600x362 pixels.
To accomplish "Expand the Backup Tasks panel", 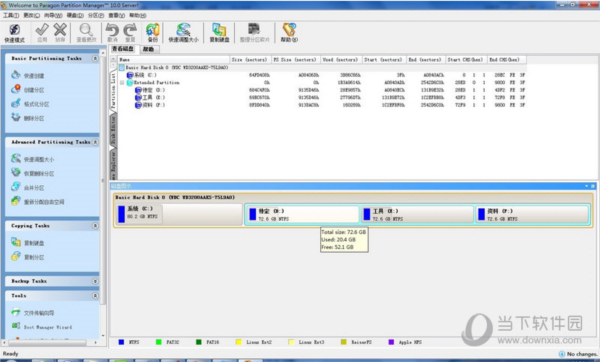I will 95,281.
